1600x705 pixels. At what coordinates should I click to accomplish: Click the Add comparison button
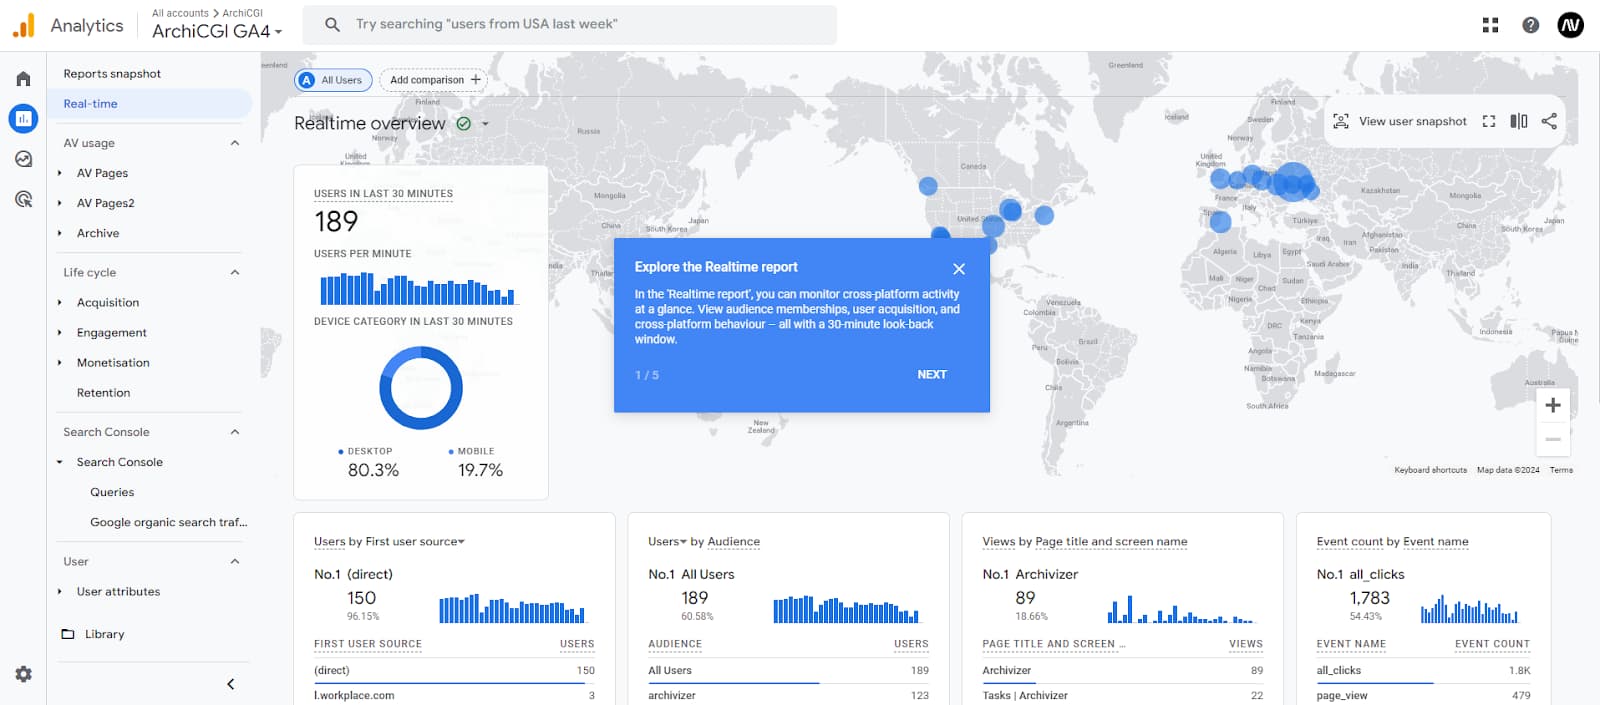[434, 80]
